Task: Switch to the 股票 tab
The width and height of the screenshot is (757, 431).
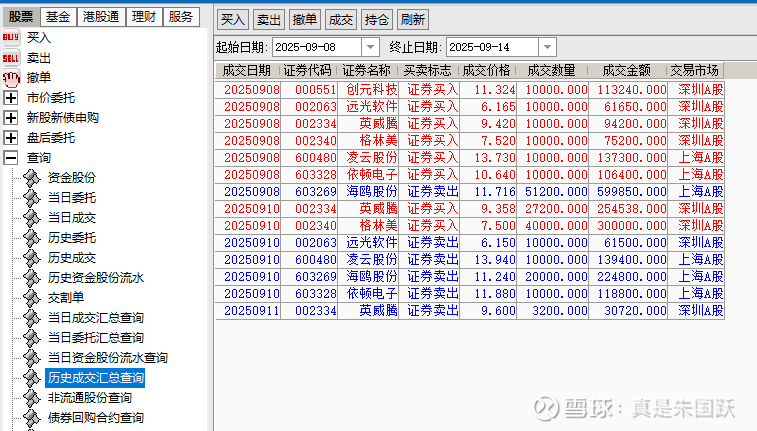Action: point(21,17)
